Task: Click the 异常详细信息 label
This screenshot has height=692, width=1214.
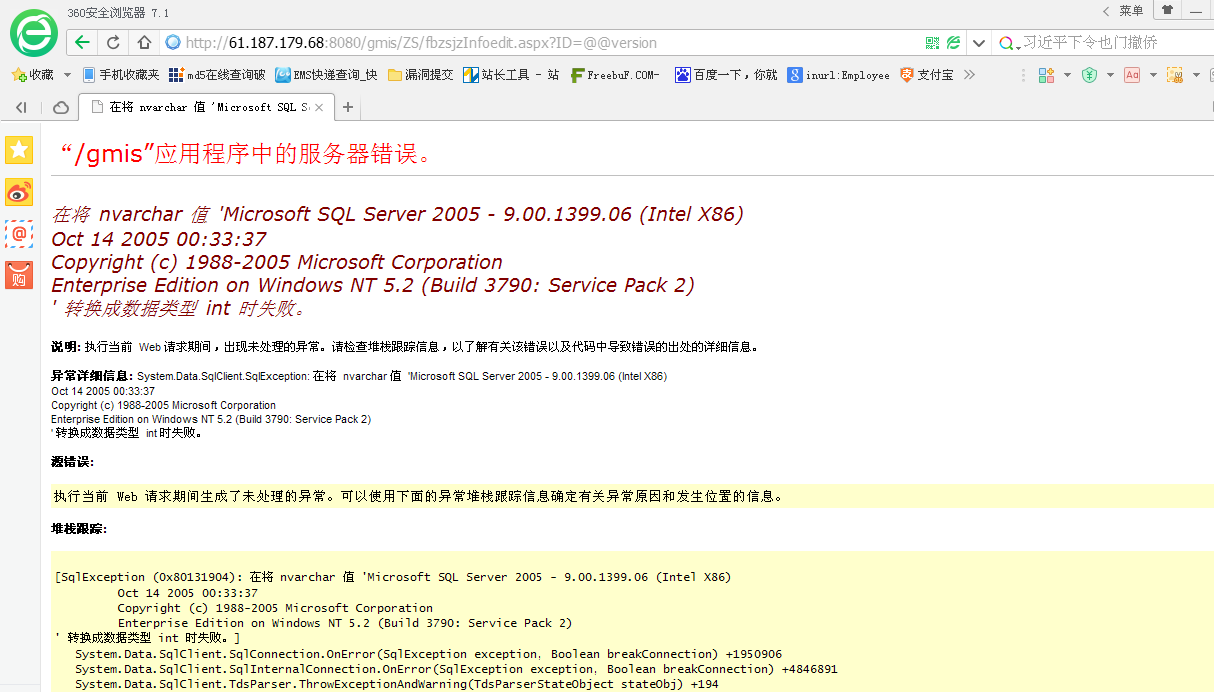Action: [x=92, y=376]
